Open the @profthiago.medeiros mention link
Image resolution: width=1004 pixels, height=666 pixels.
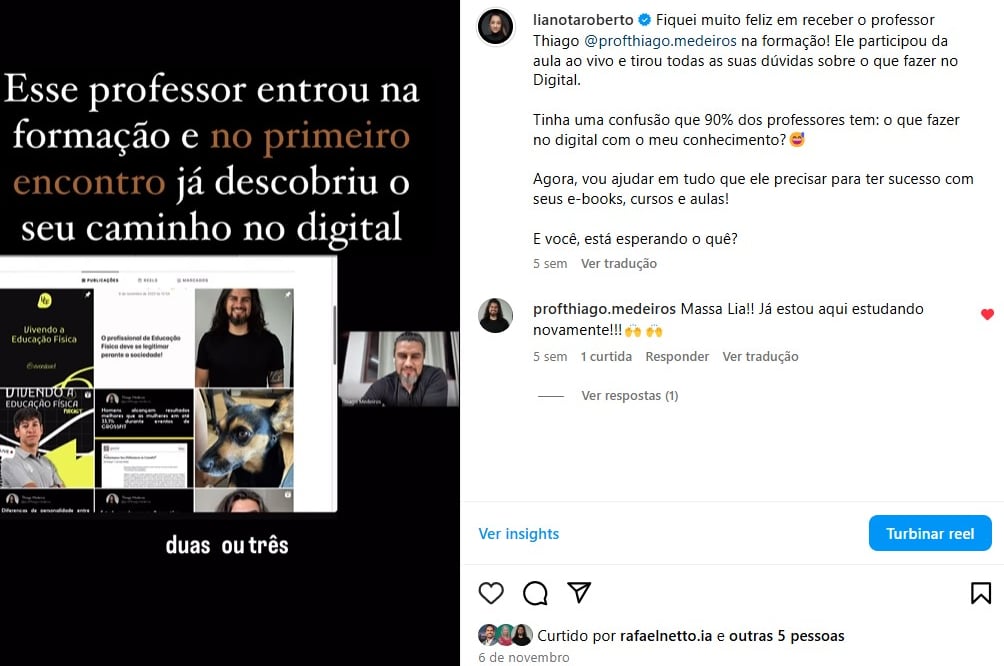(x=660, y=40)
